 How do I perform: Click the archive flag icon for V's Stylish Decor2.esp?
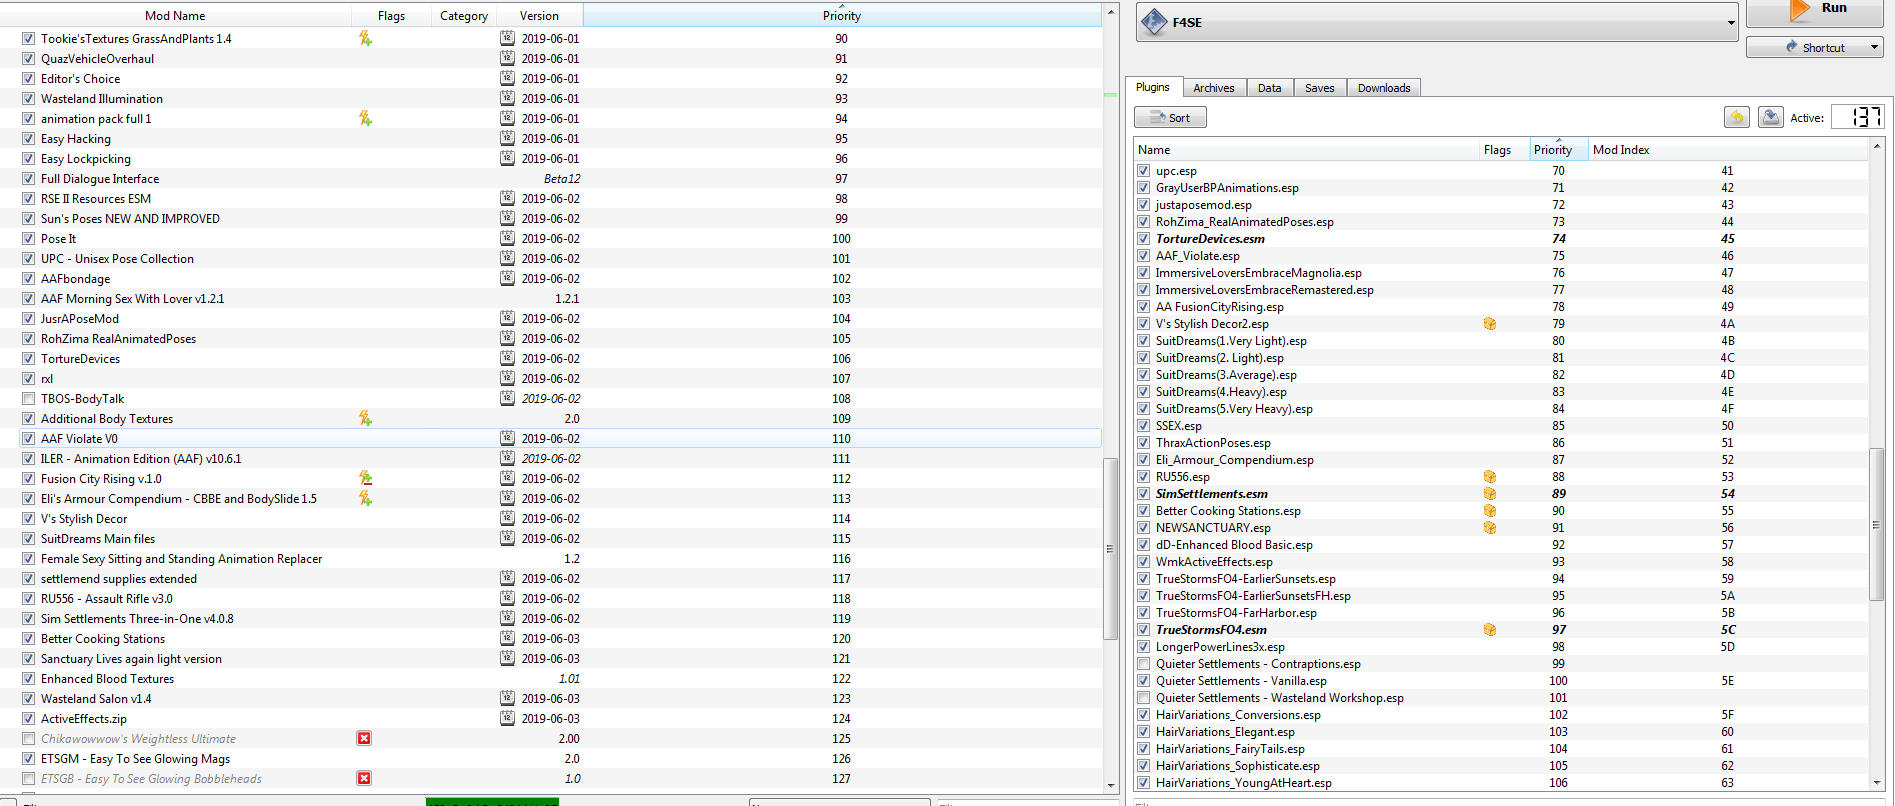point(1489,324)
